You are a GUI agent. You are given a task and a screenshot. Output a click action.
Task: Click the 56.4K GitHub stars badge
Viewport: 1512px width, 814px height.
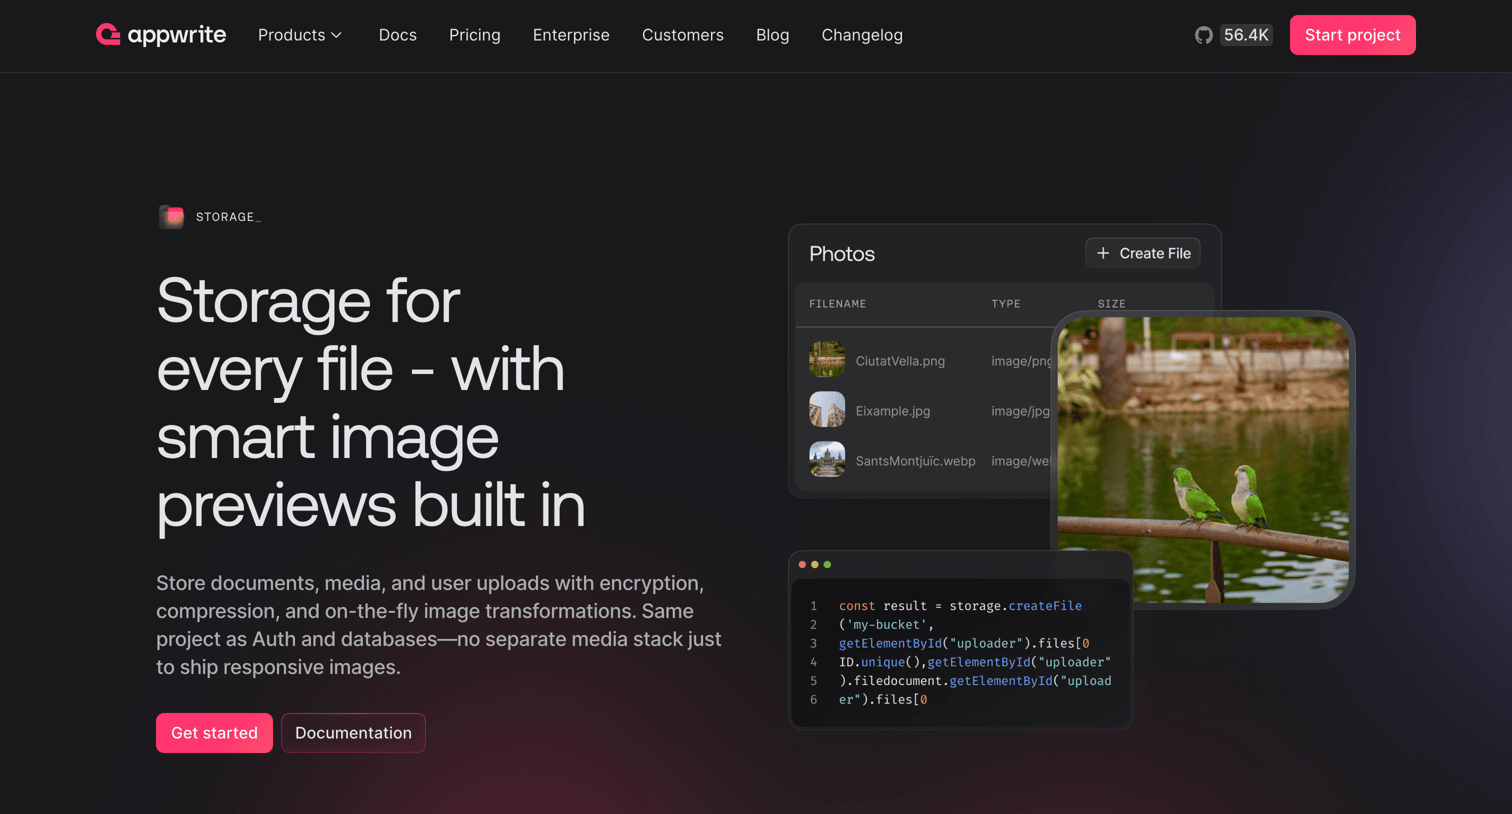point(1246,35)
